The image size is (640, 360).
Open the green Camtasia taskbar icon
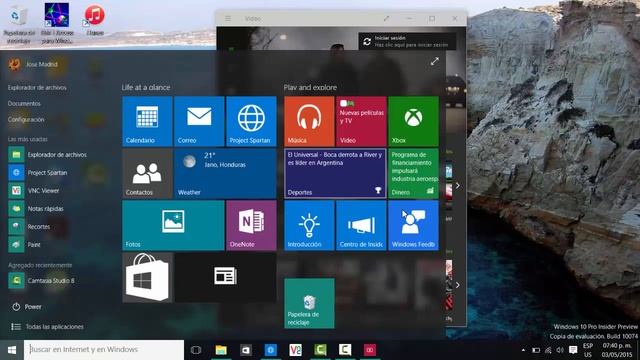pyautogui.click(x=320, y=350)
